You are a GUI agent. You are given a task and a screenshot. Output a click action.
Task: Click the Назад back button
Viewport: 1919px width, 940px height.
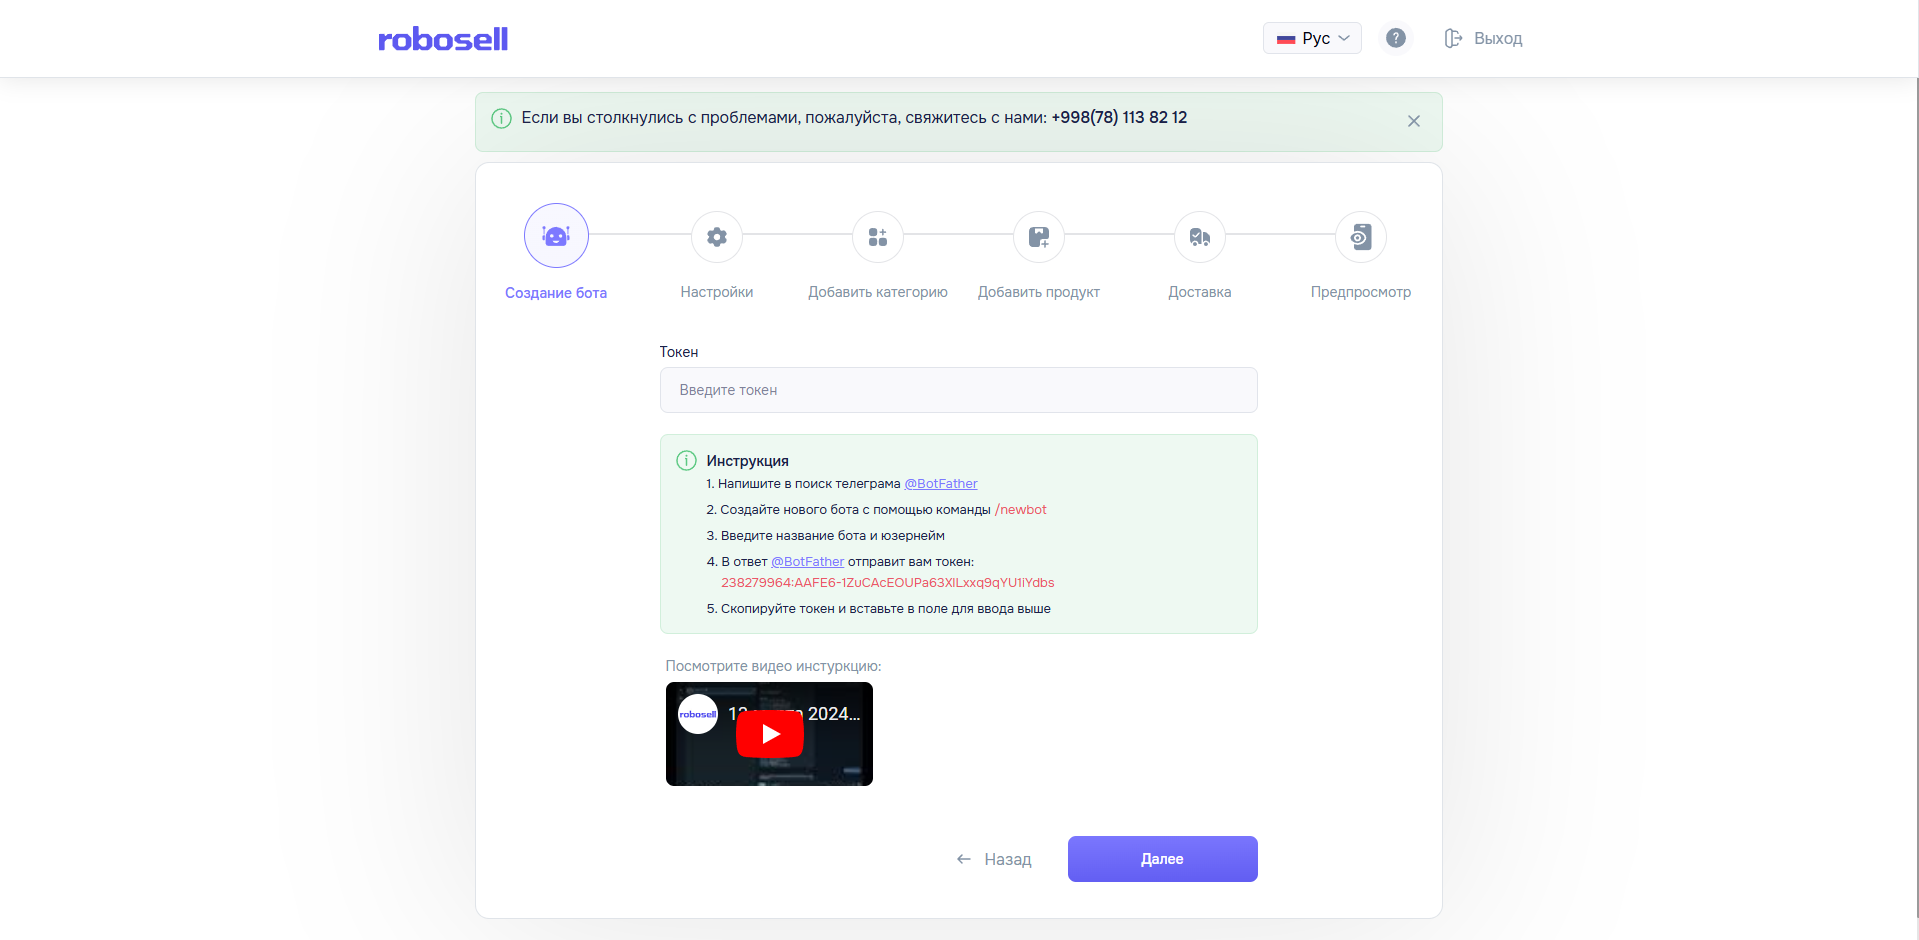click(994, 859)
